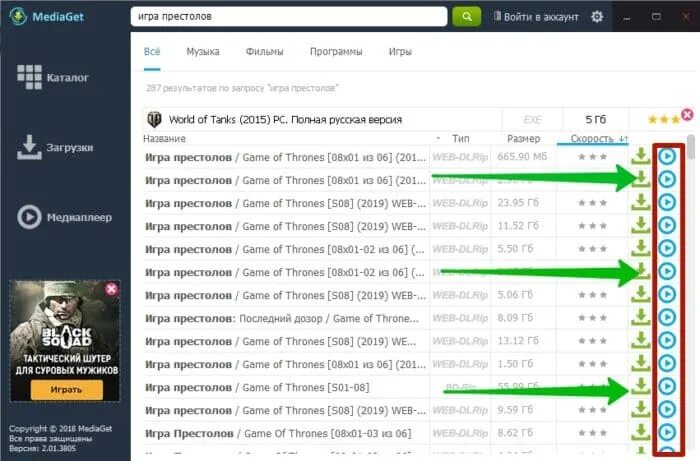Switch to the Фильмы tab
This screenshot has height=461, width=700.
[264, 52]
